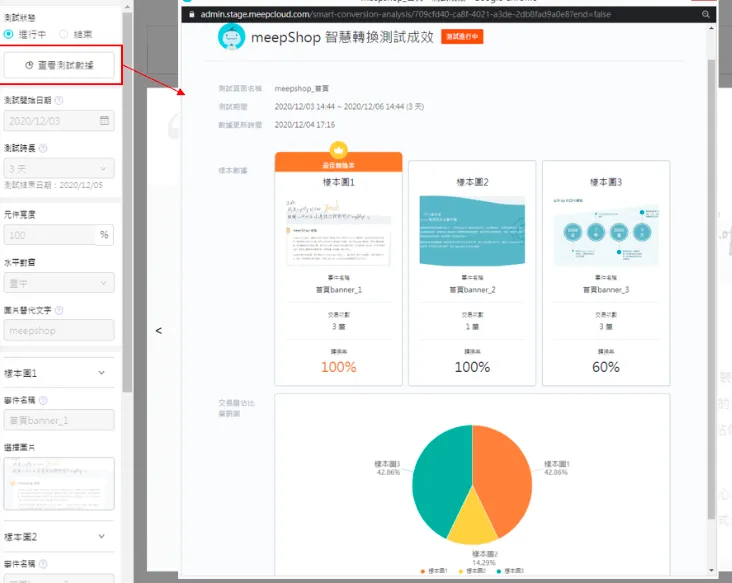Click the left arrow to go to previous slide
This screenshot has width=732, height=583.
(x=159, y=330)
